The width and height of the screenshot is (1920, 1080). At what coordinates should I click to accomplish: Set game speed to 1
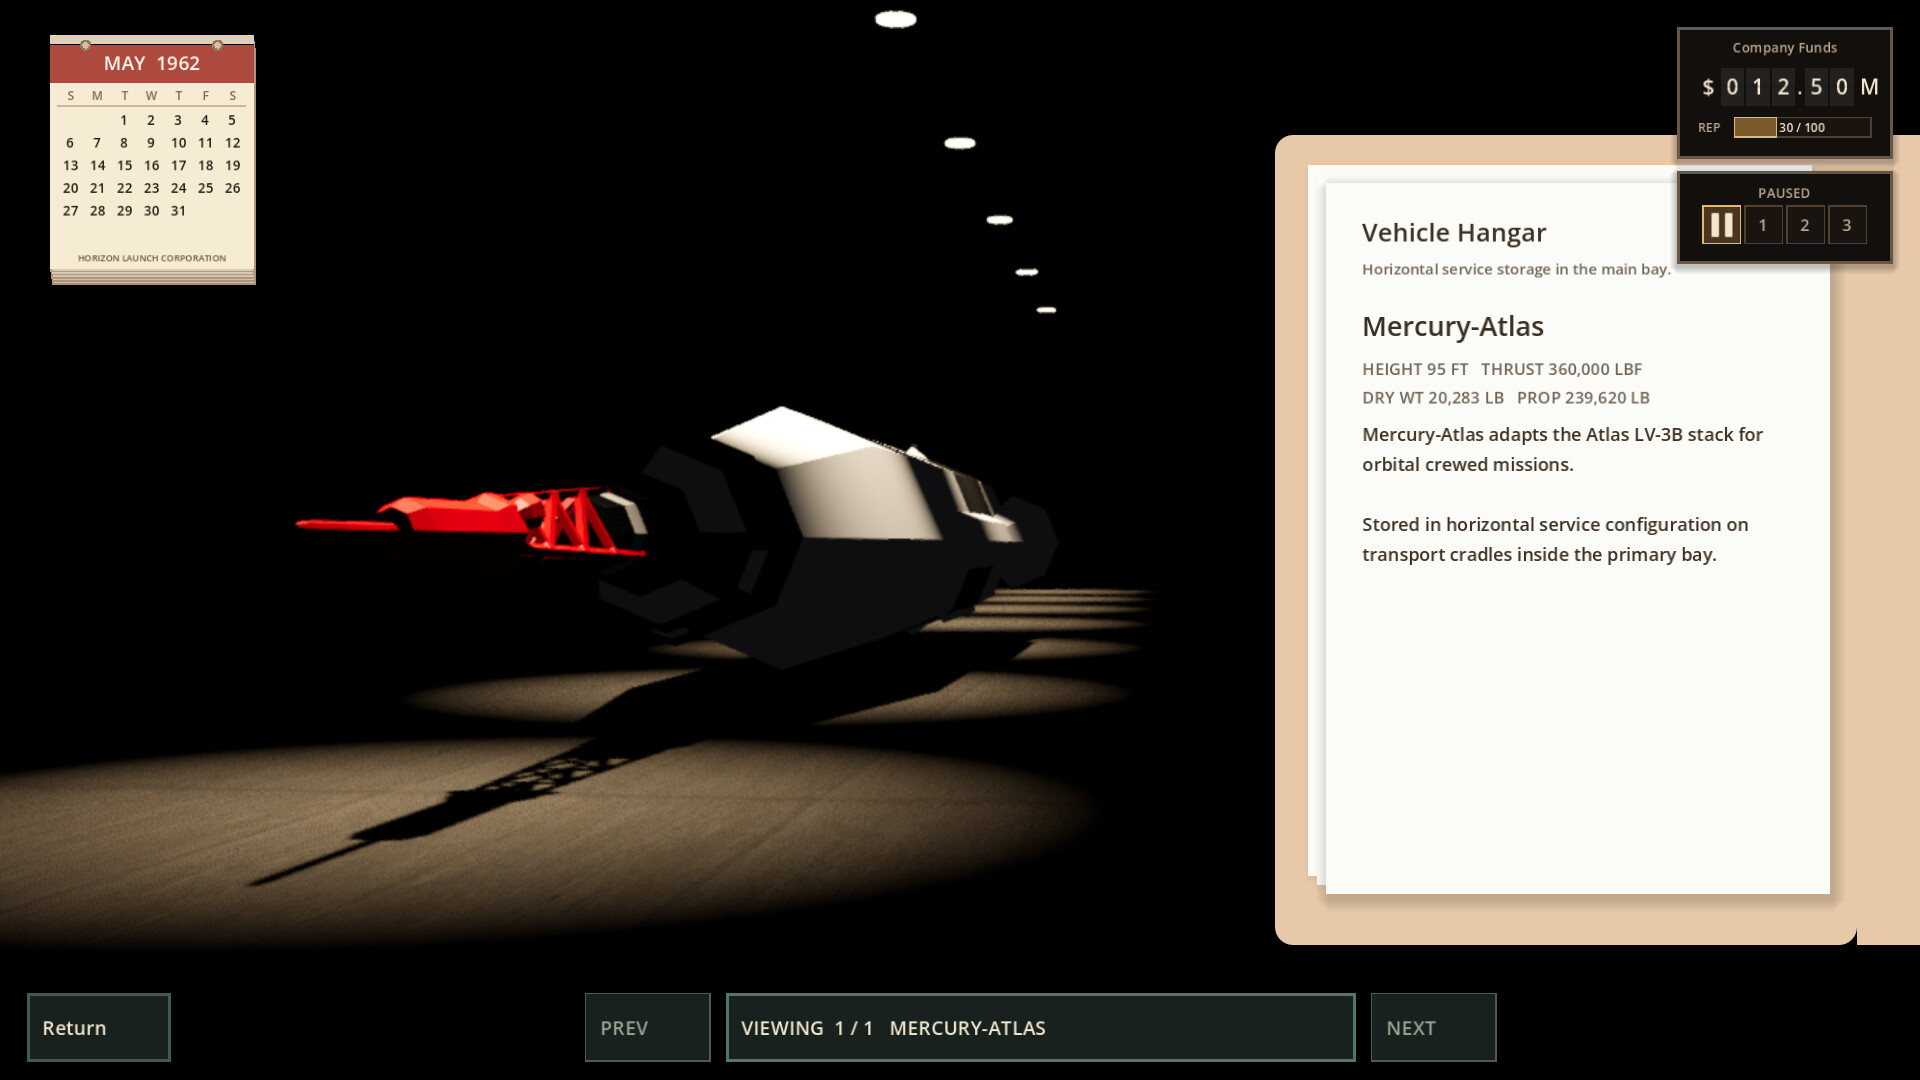pos(1763,225)
